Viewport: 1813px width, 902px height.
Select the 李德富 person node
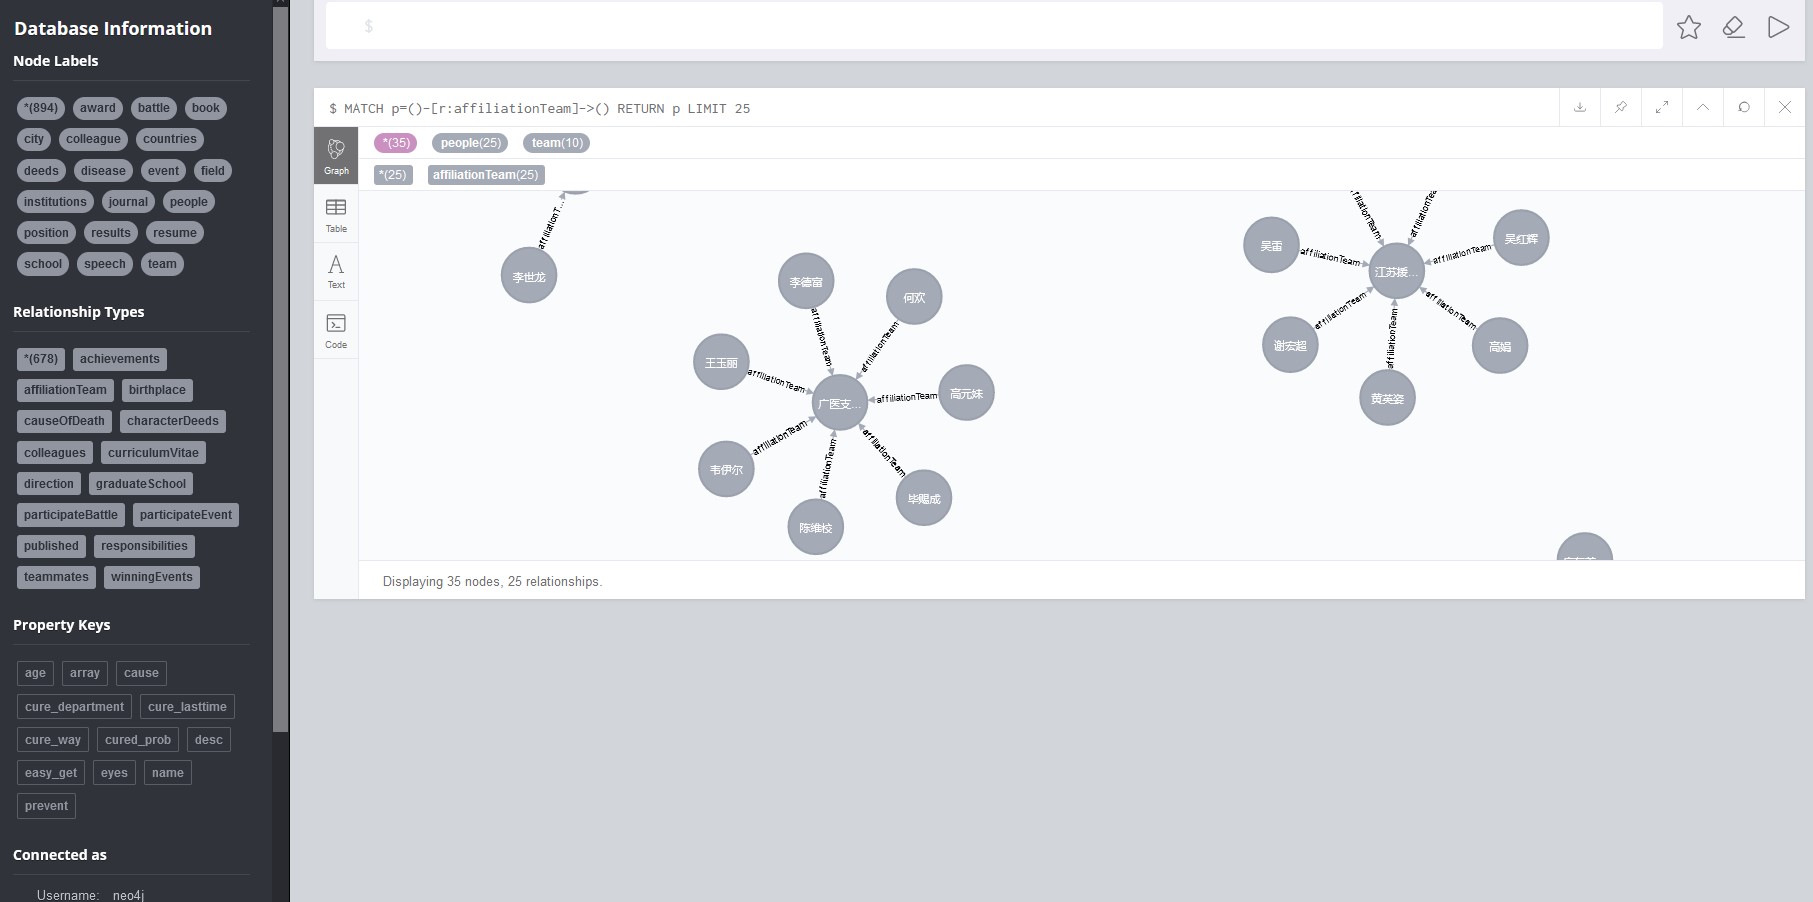click(x=806, y=282)
